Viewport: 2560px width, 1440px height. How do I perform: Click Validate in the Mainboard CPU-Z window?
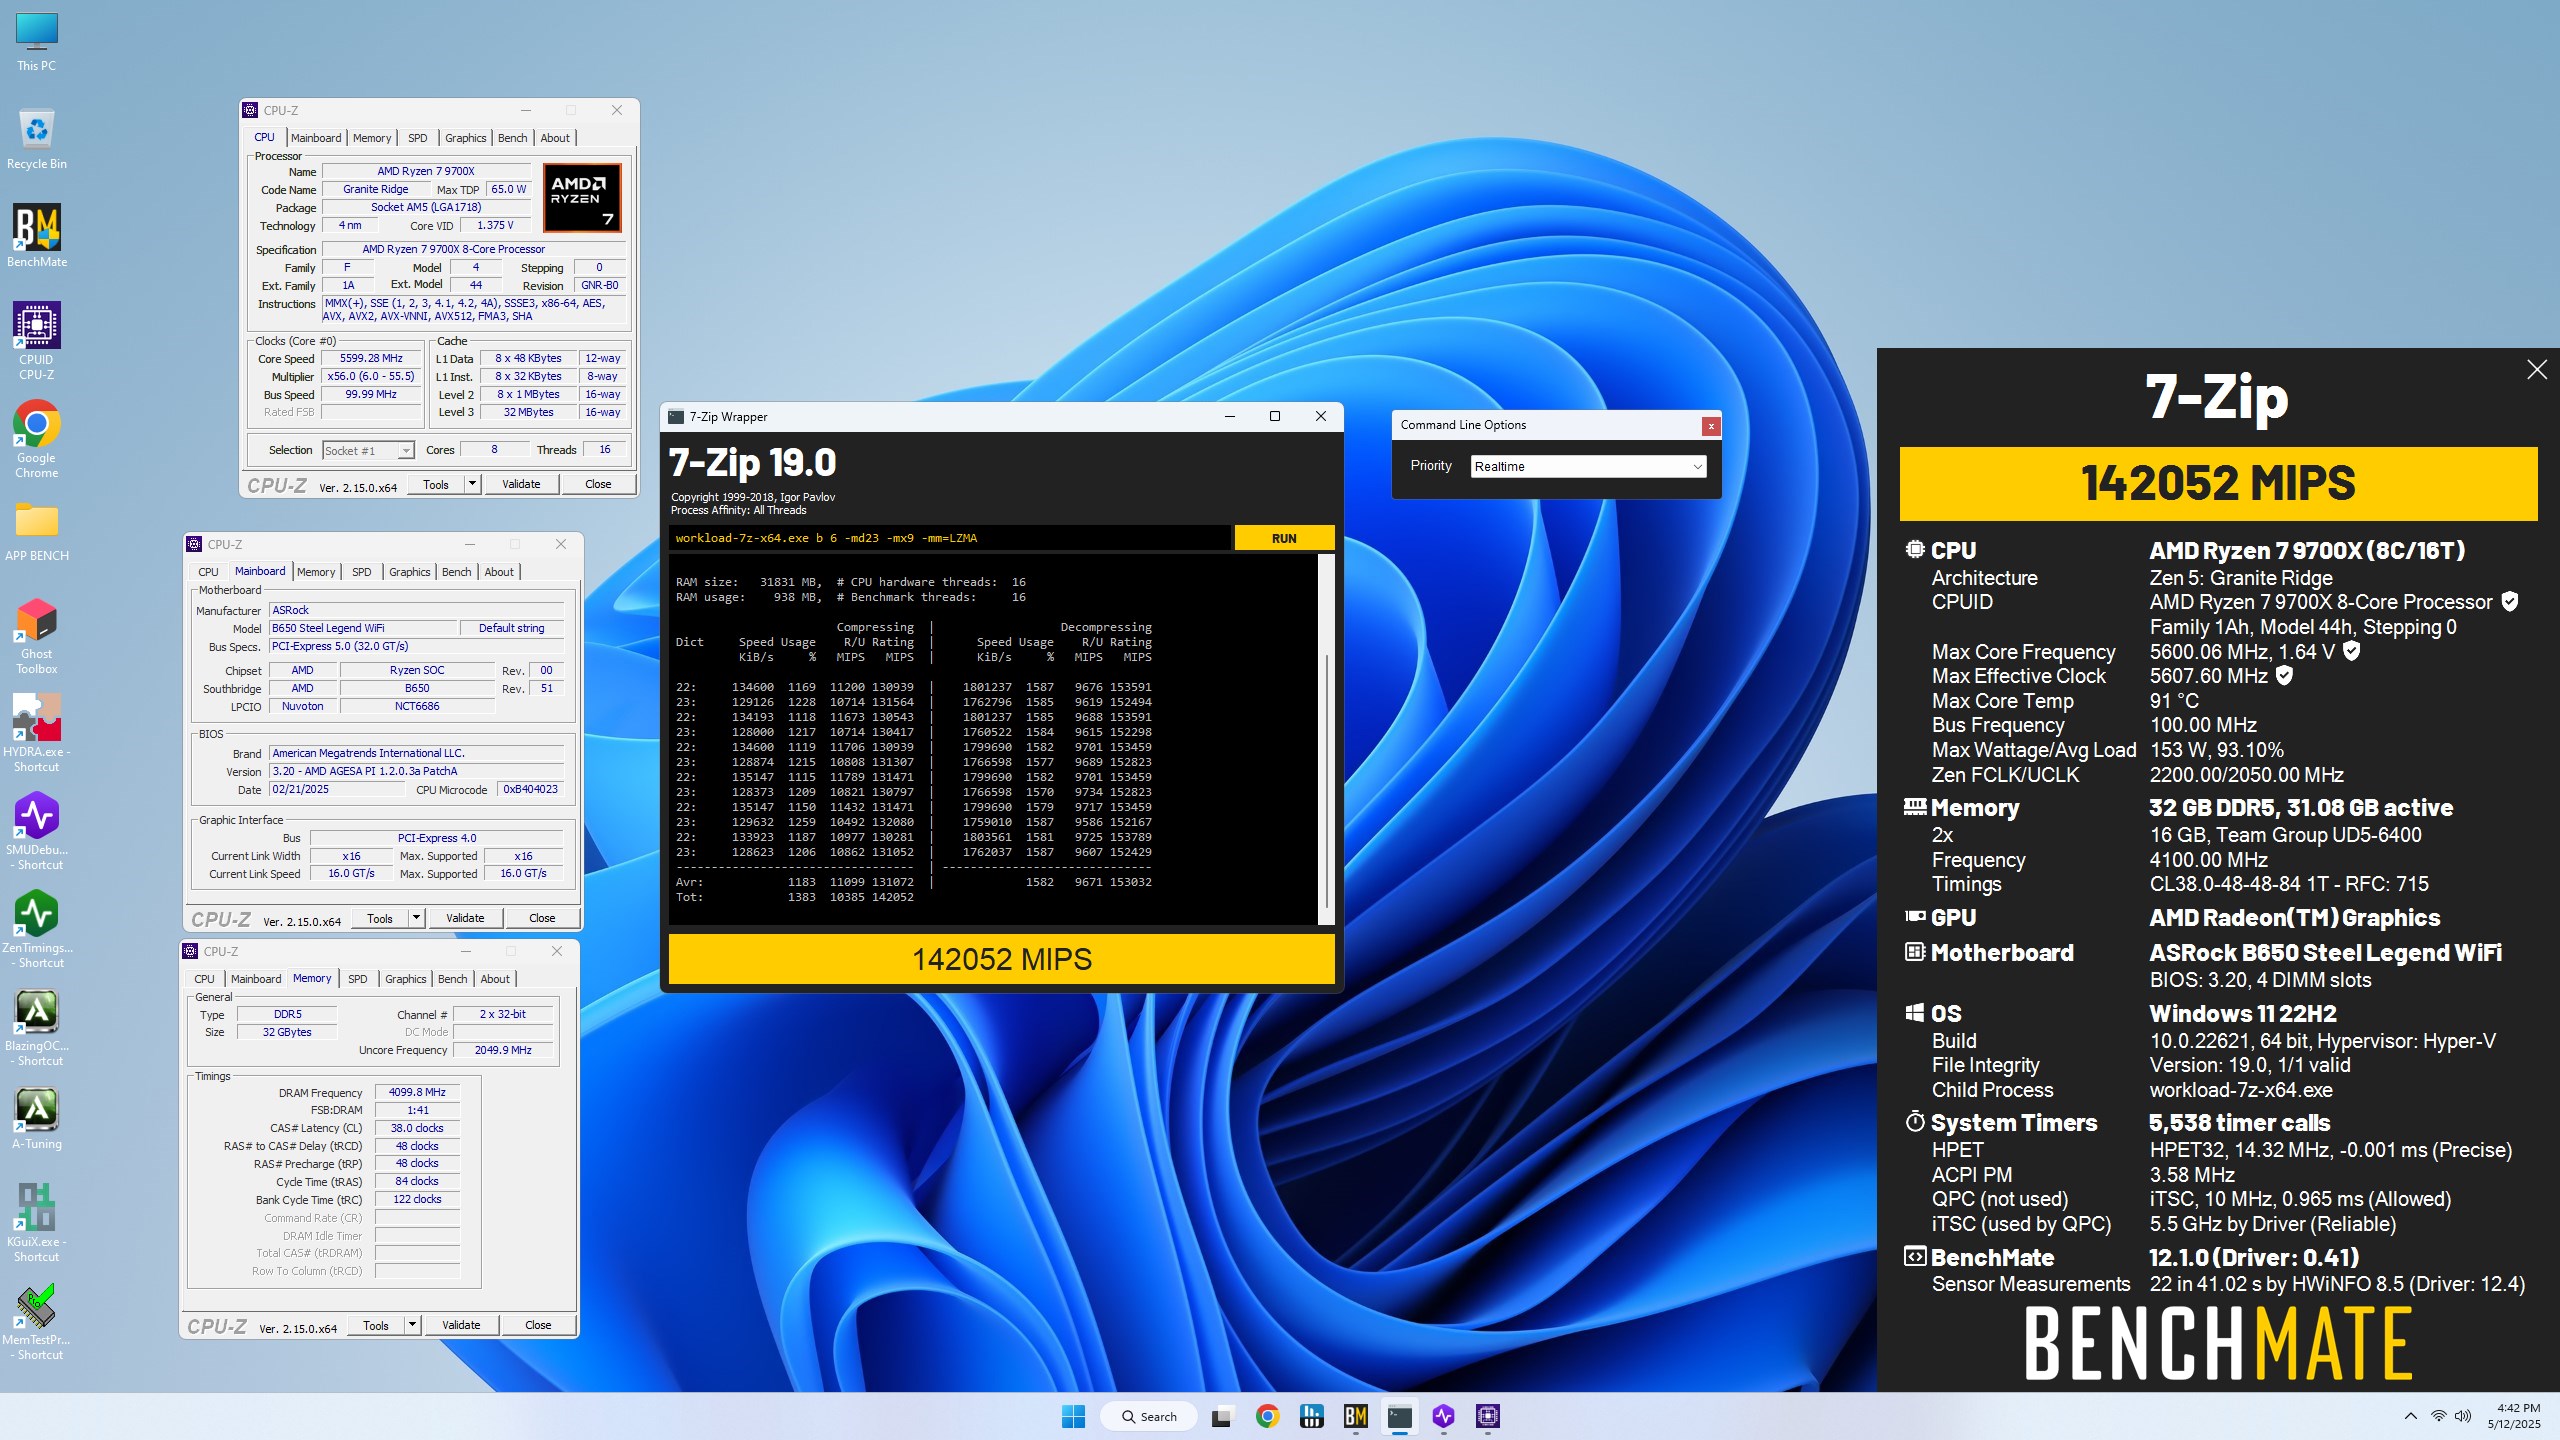(x=465, y=918)
